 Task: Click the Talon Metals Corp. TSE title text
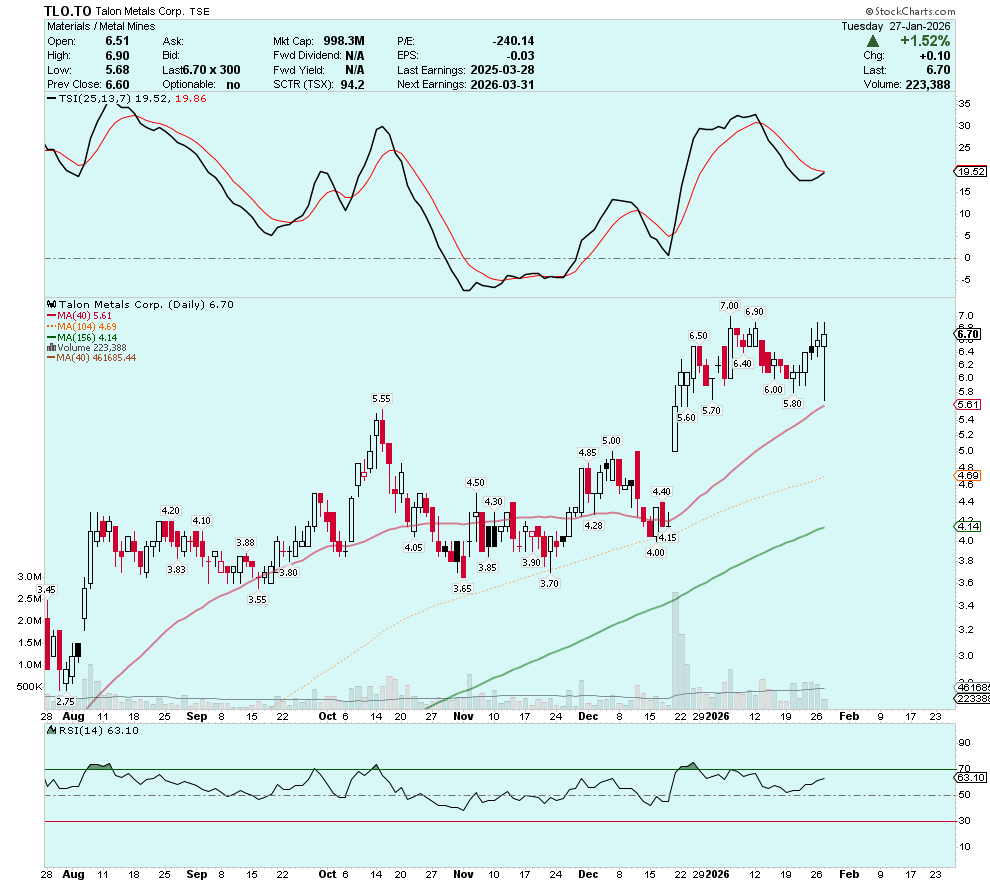pyautogui.click(x=153, y=11)
